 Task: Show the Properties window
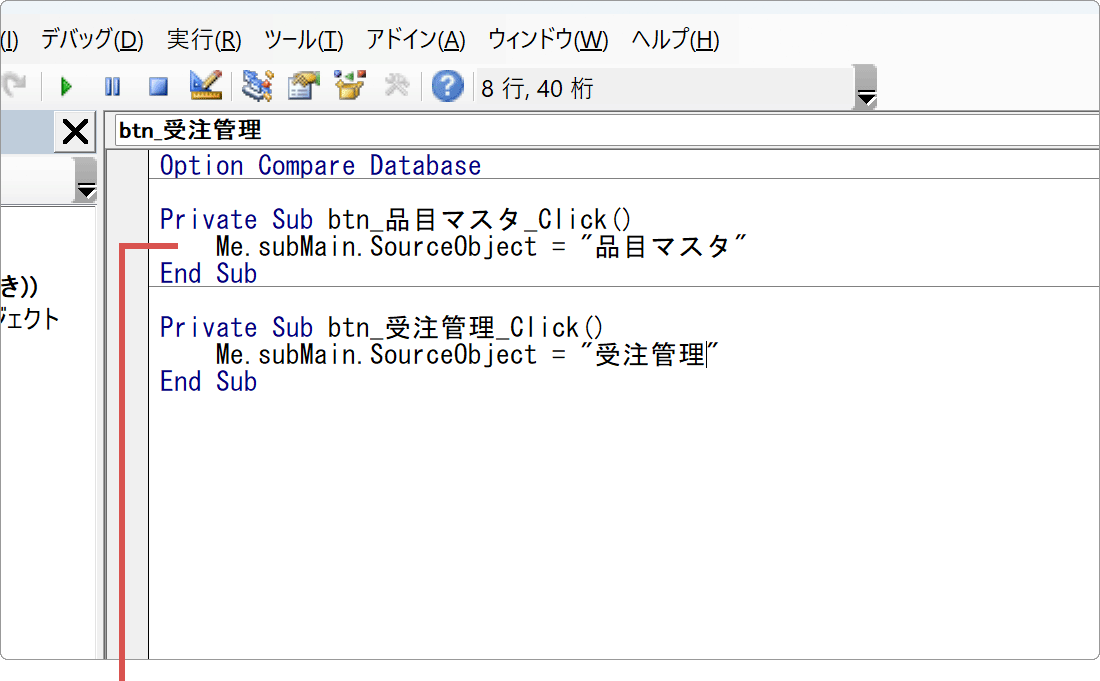[x=302, y=86]
